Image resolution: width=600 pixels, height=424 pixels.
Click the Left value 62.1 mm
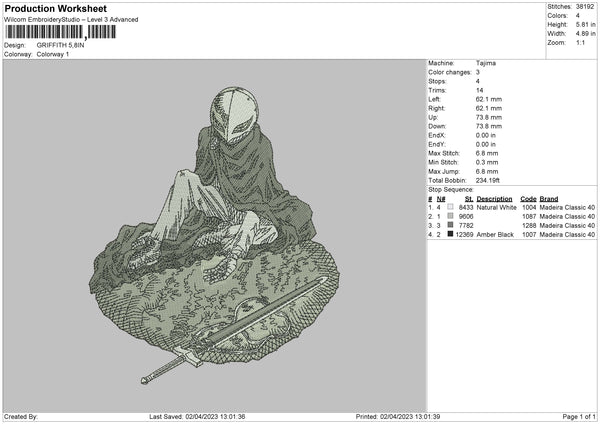click(489, 99)
